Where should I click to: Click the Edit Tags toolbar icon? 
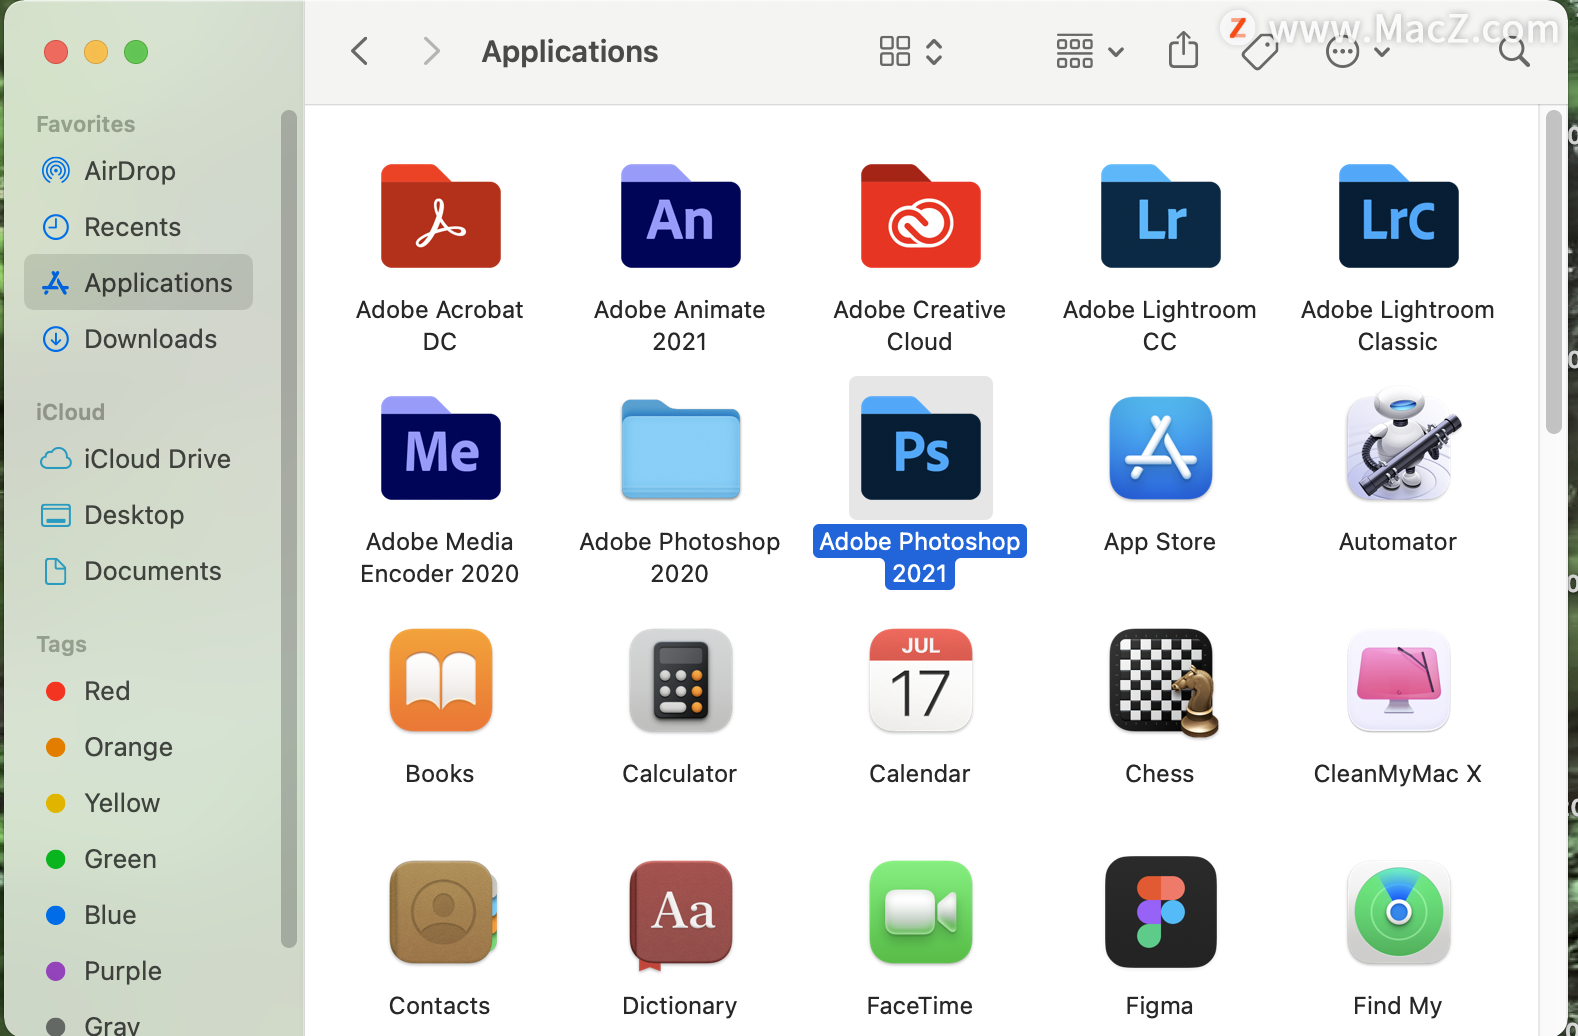click(x=1260, y=52)
